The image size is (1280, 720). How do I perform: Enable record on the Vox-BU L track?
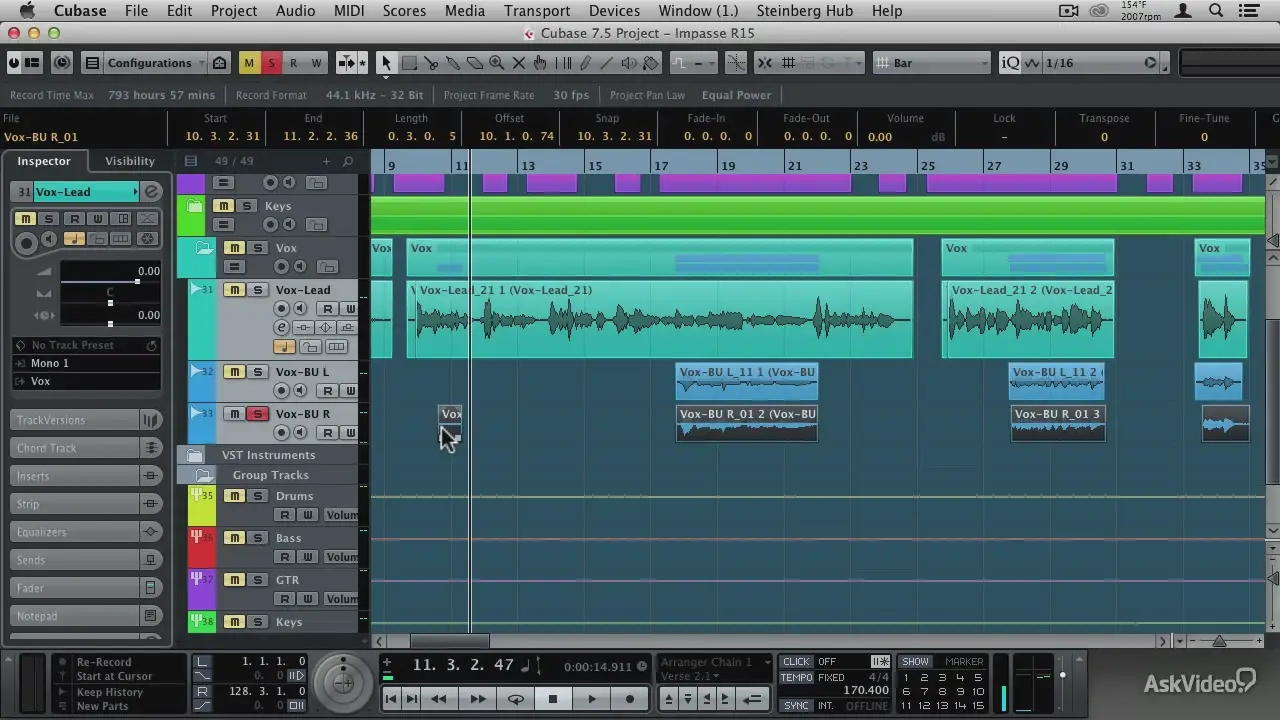[x=282, y=391]
